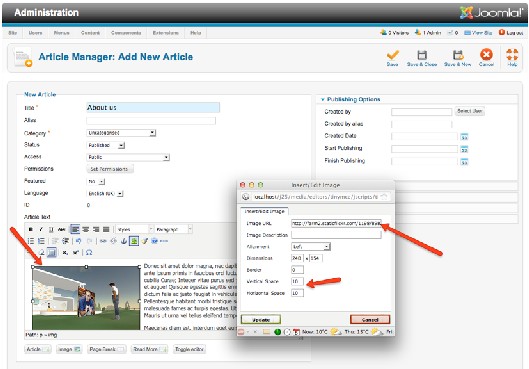Collapse the Publishing Options panel
This screenshot has height=369, width=529.
(x=323, y=100)
